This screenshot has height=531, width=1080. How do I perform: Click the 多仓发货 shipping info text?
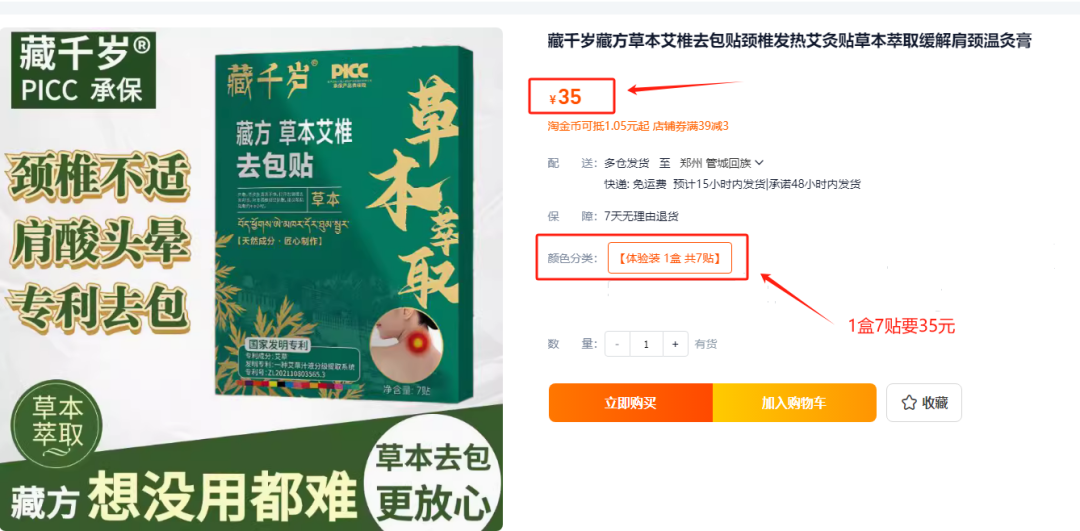[626, 163]
